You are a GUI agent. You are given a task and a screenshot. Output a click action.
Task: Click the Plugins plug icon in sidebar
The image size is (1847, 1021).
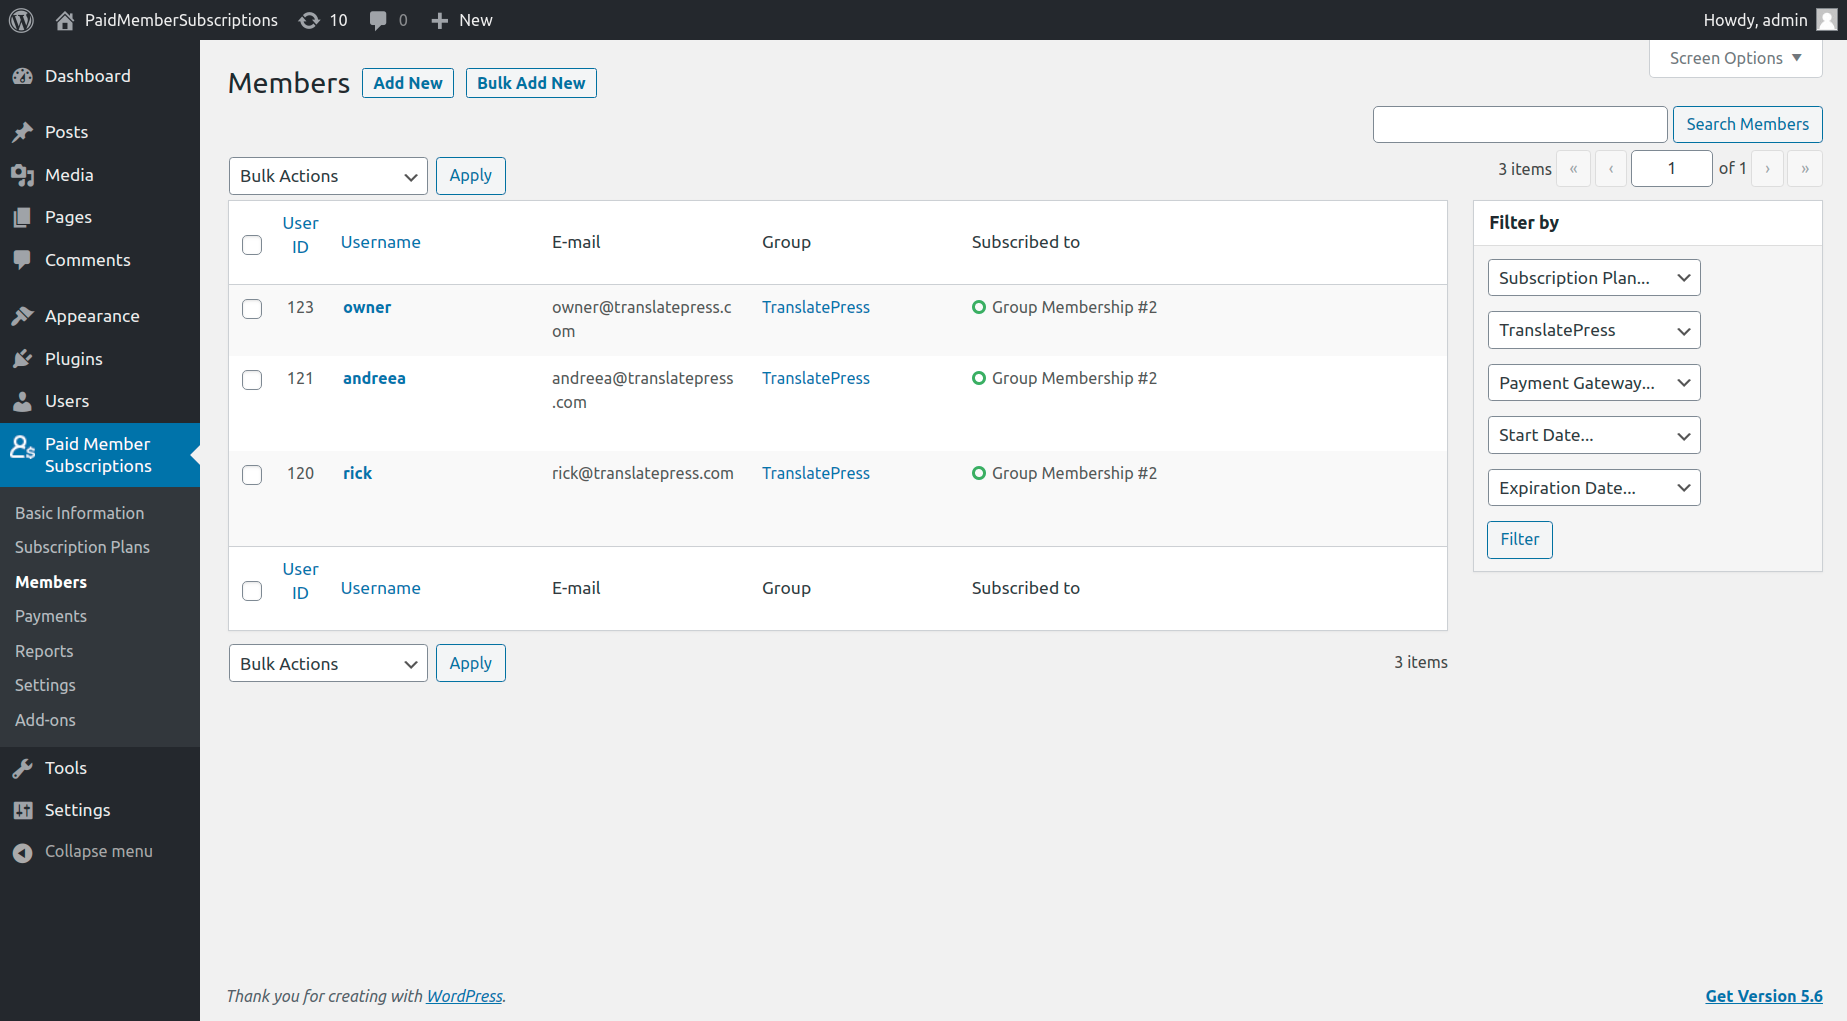click(22, 359)
